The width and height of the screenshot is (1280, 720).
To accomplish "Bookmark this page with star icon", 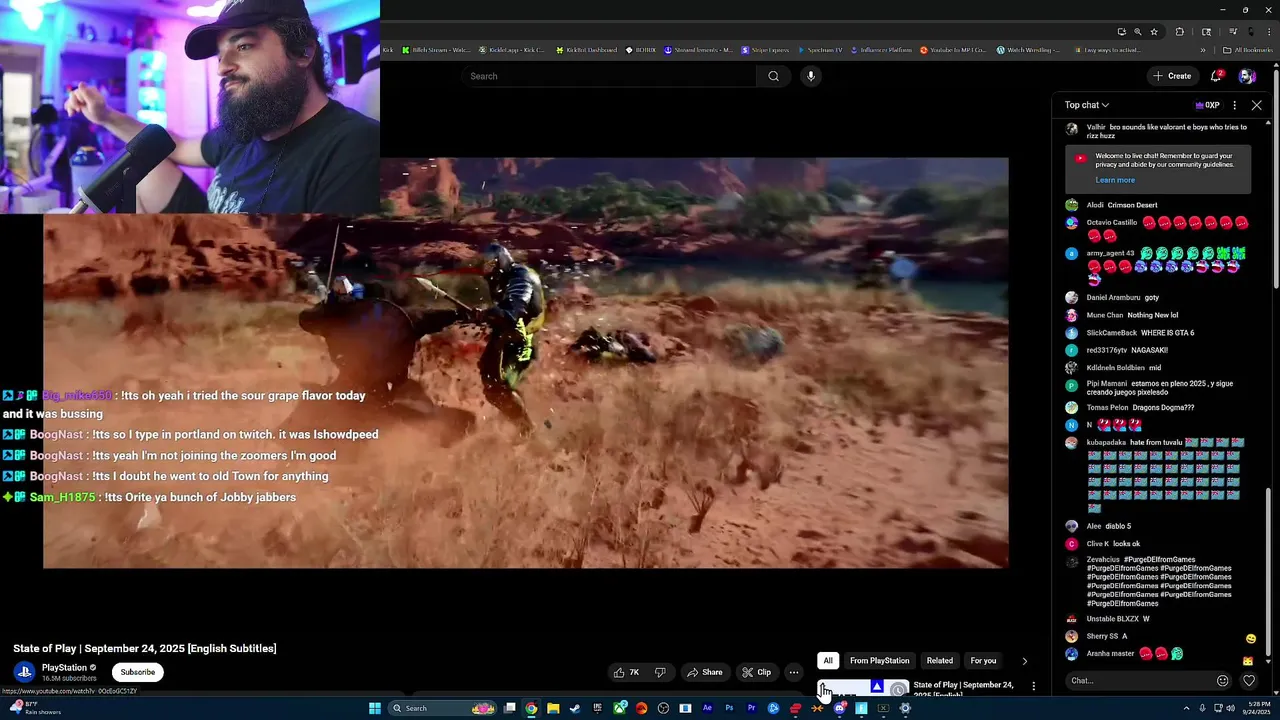I will click(1154, 32).
